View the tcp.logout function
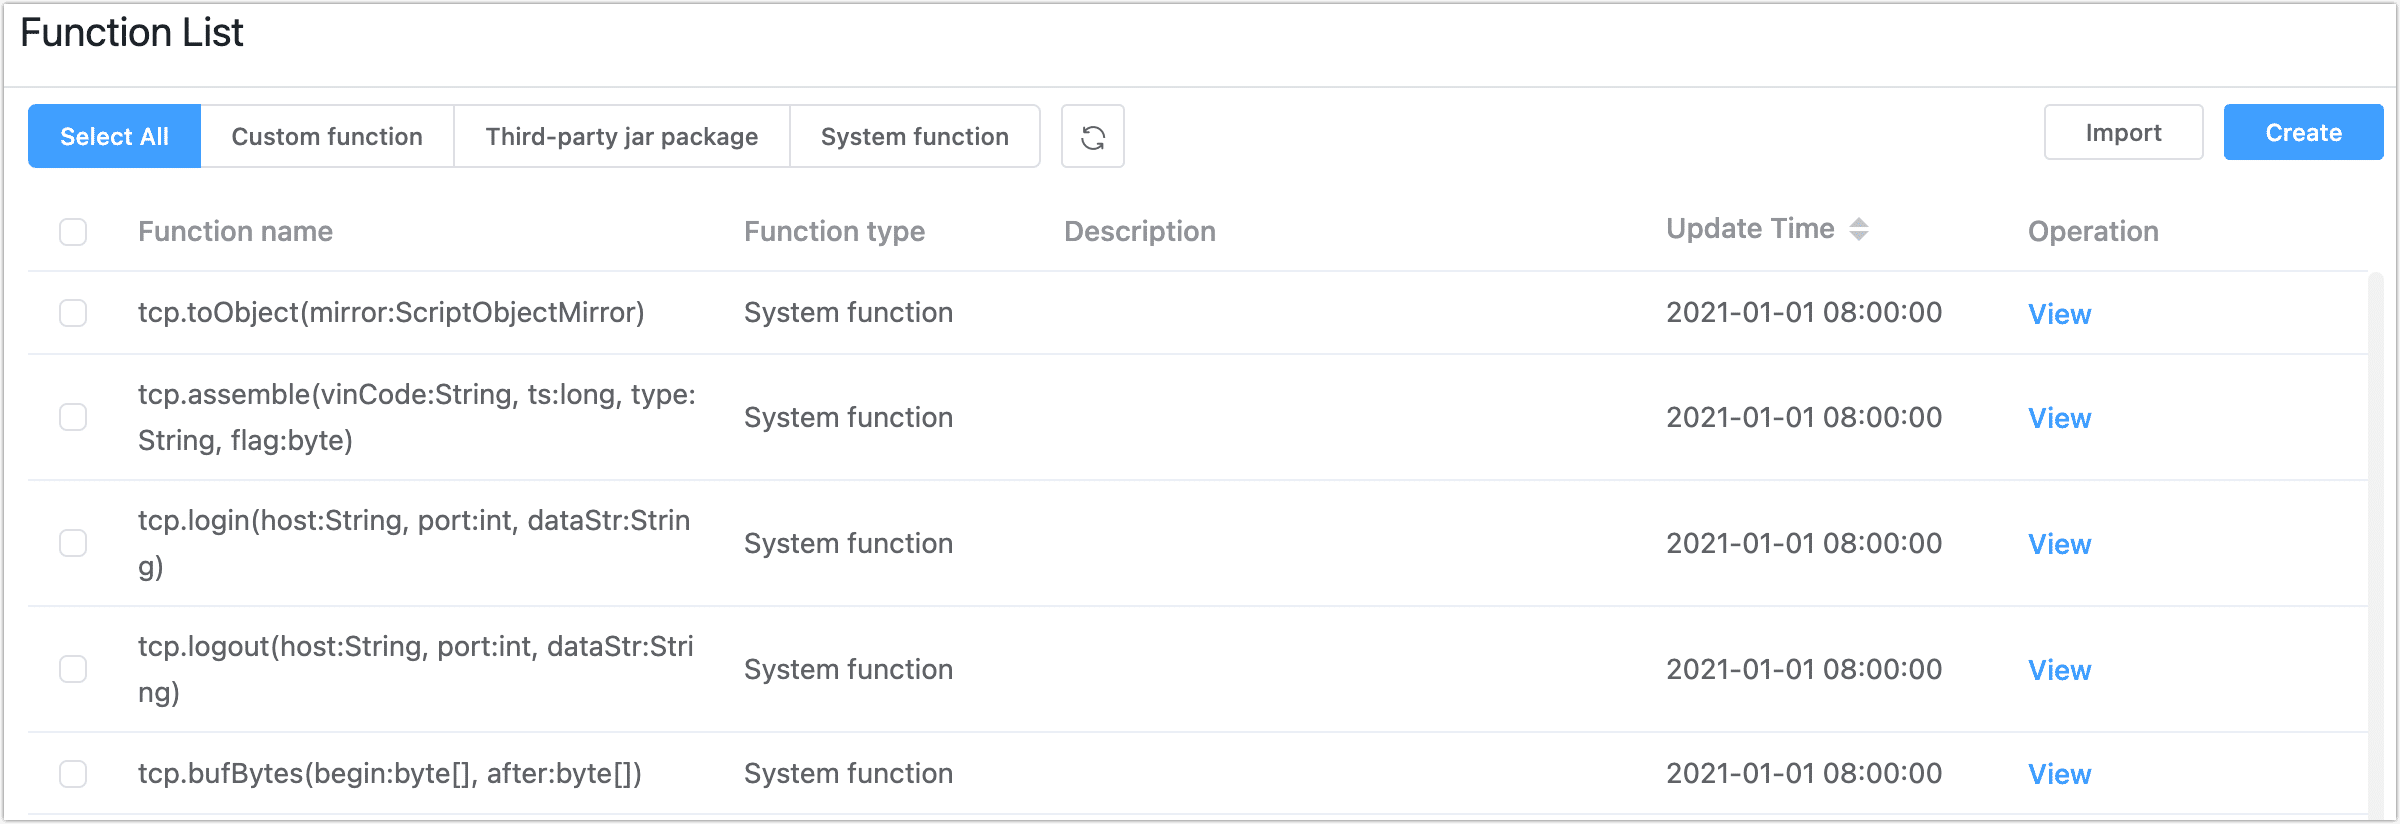This screenshot has height=824, width=2400. (x=2059, y=670)
